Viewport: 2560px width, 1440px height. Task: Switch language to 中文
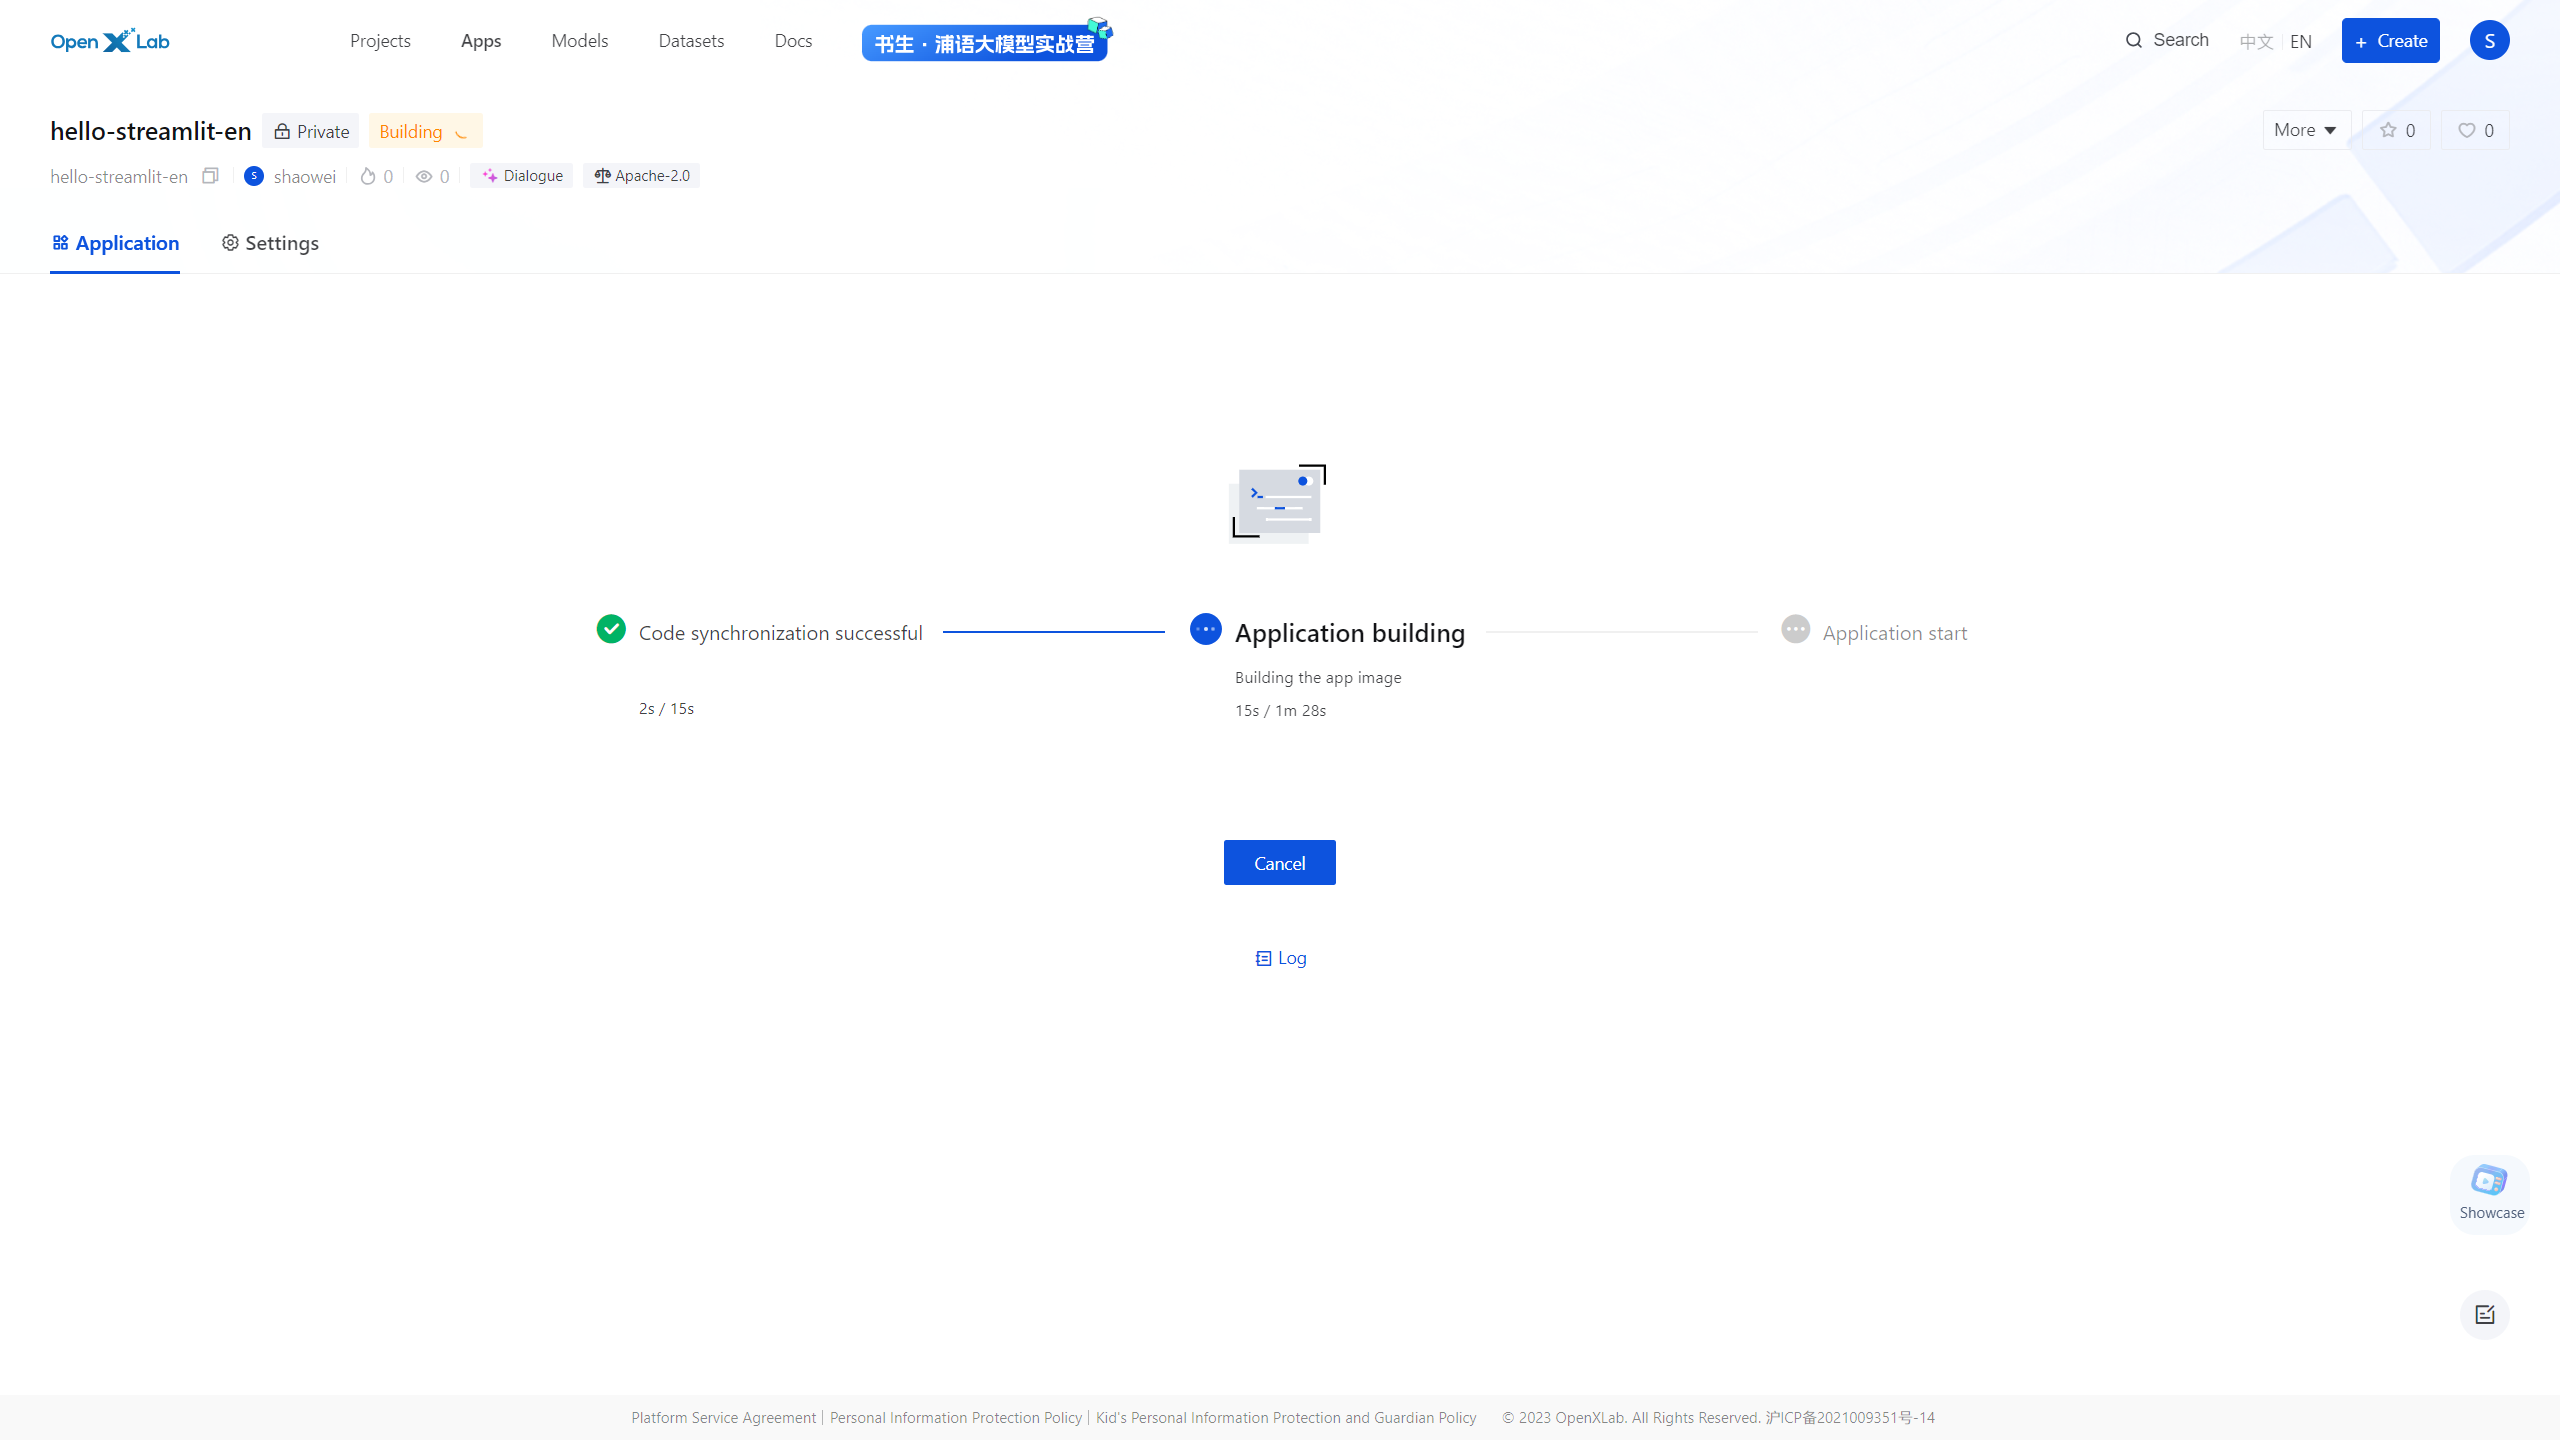2256,41
